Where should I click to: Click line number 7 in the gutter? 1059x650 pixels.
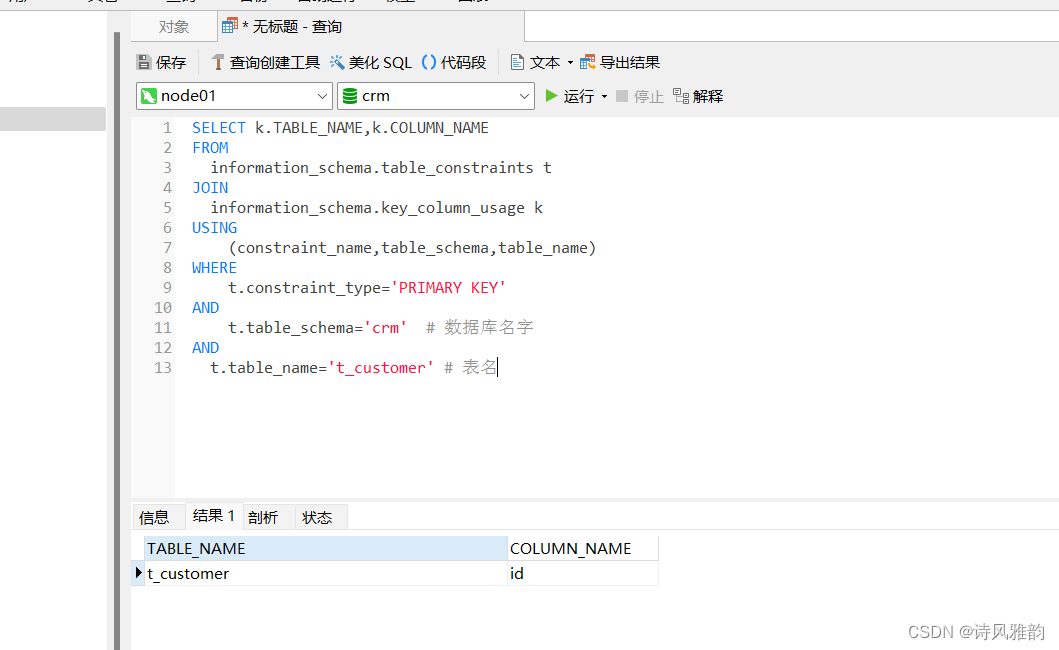pos(167,248)
